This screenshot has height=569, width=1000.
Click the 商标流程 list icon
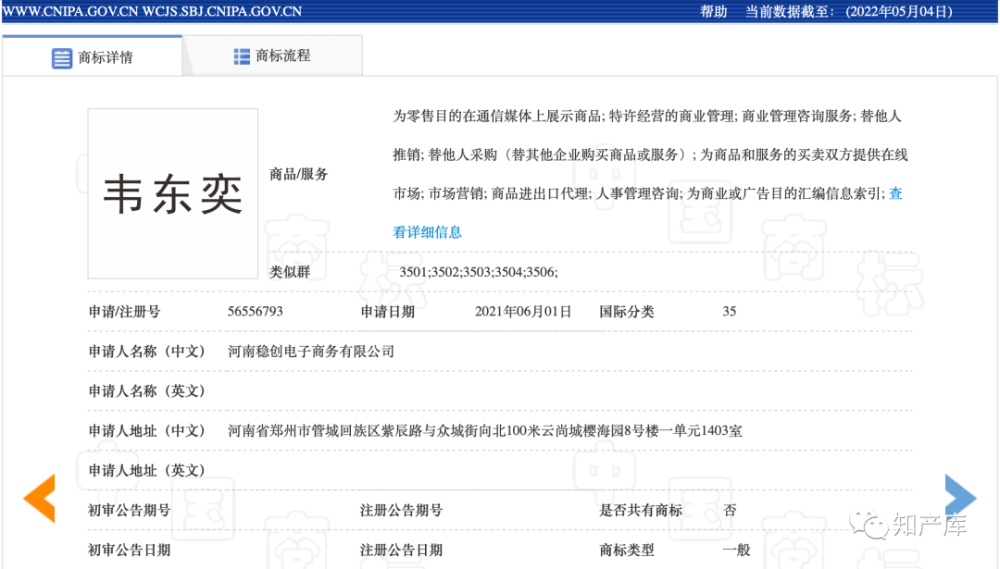[x=242, y=57]
